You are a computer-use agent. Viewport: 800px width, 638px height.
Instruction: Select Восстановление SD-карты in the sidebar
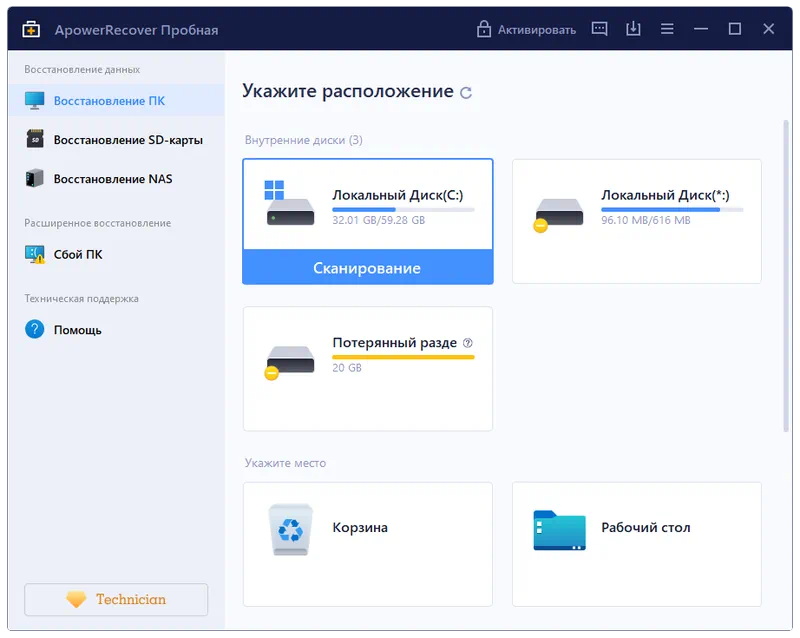pyautogui.click(x=116, y=139)
